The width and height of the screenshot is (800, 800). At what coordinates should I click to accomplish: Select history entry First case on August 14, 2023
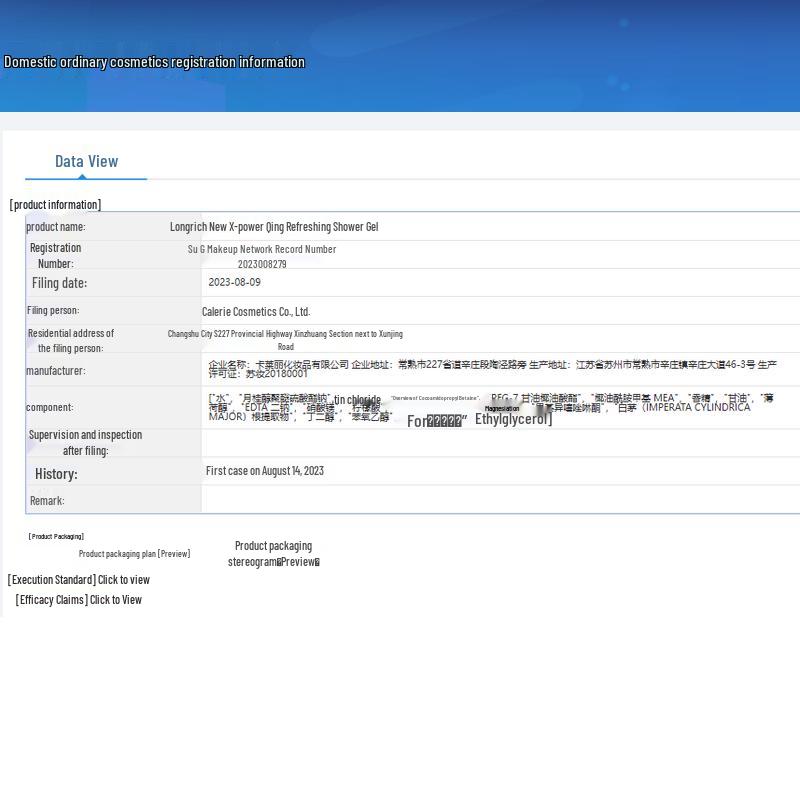(x=265, y=471)
